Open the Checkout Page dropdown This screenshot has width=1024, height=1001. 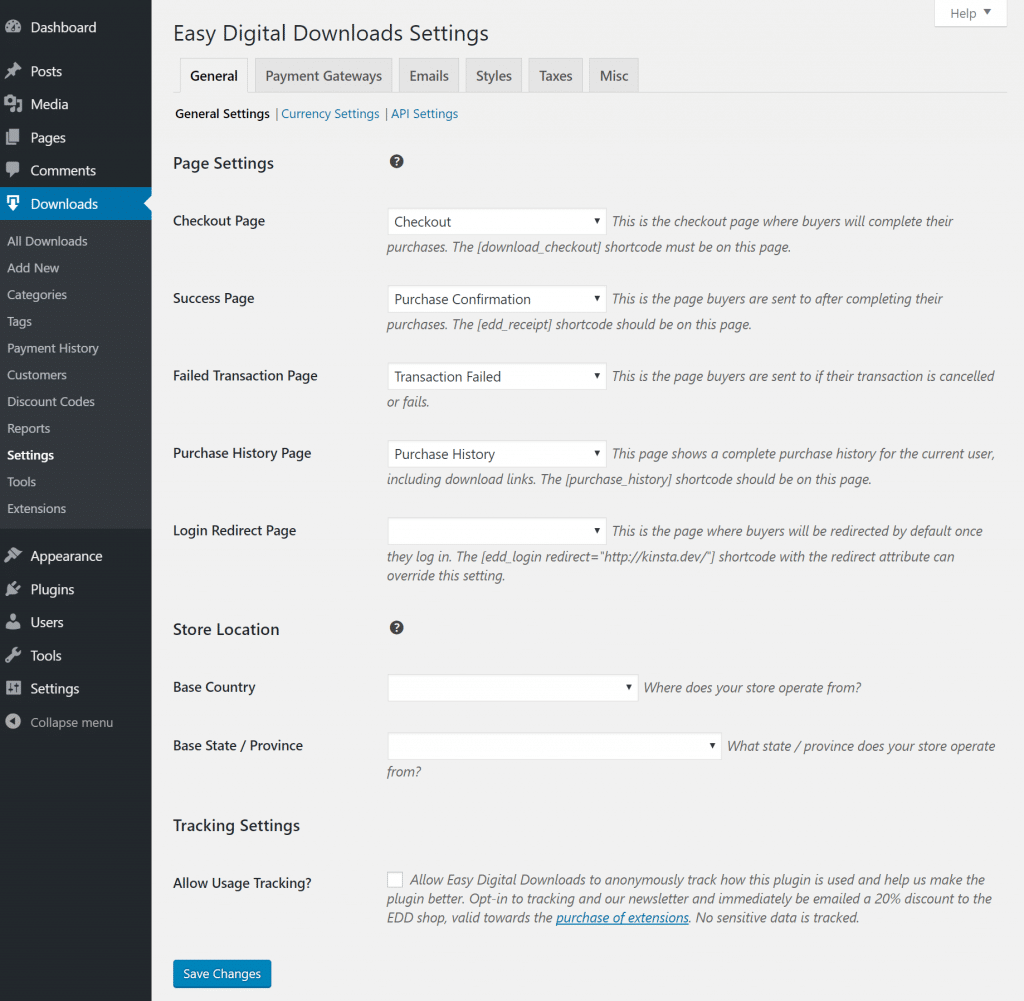pos(496,221)
